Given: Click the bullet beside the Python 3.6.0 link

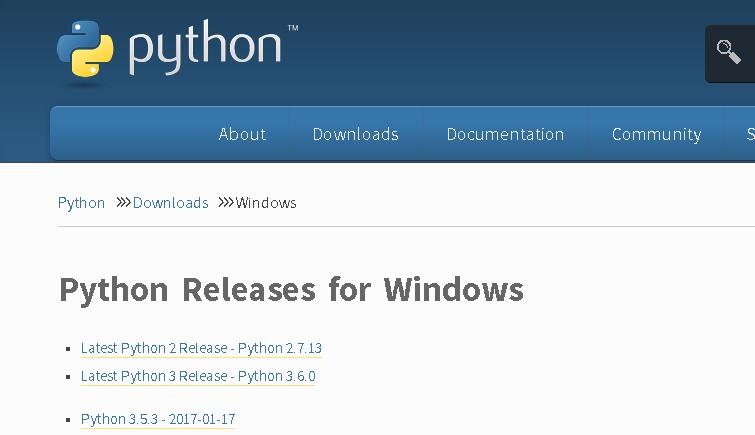Looking at the screenshot, I should coord(68,377).
